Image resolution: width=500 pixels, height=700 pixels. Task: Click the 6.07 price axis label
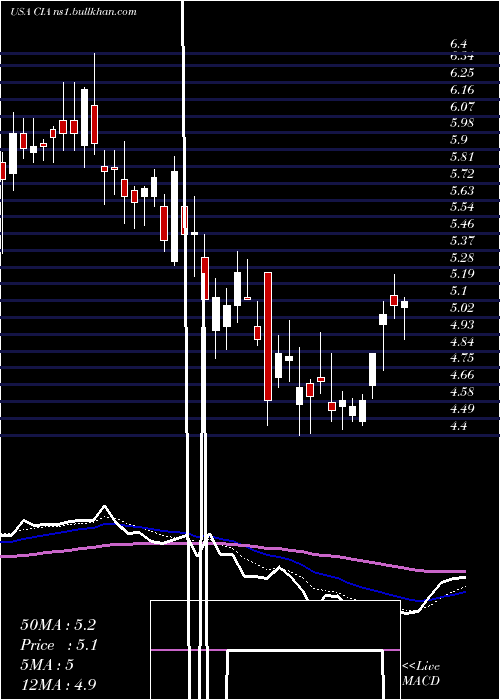tap(462, 107)
